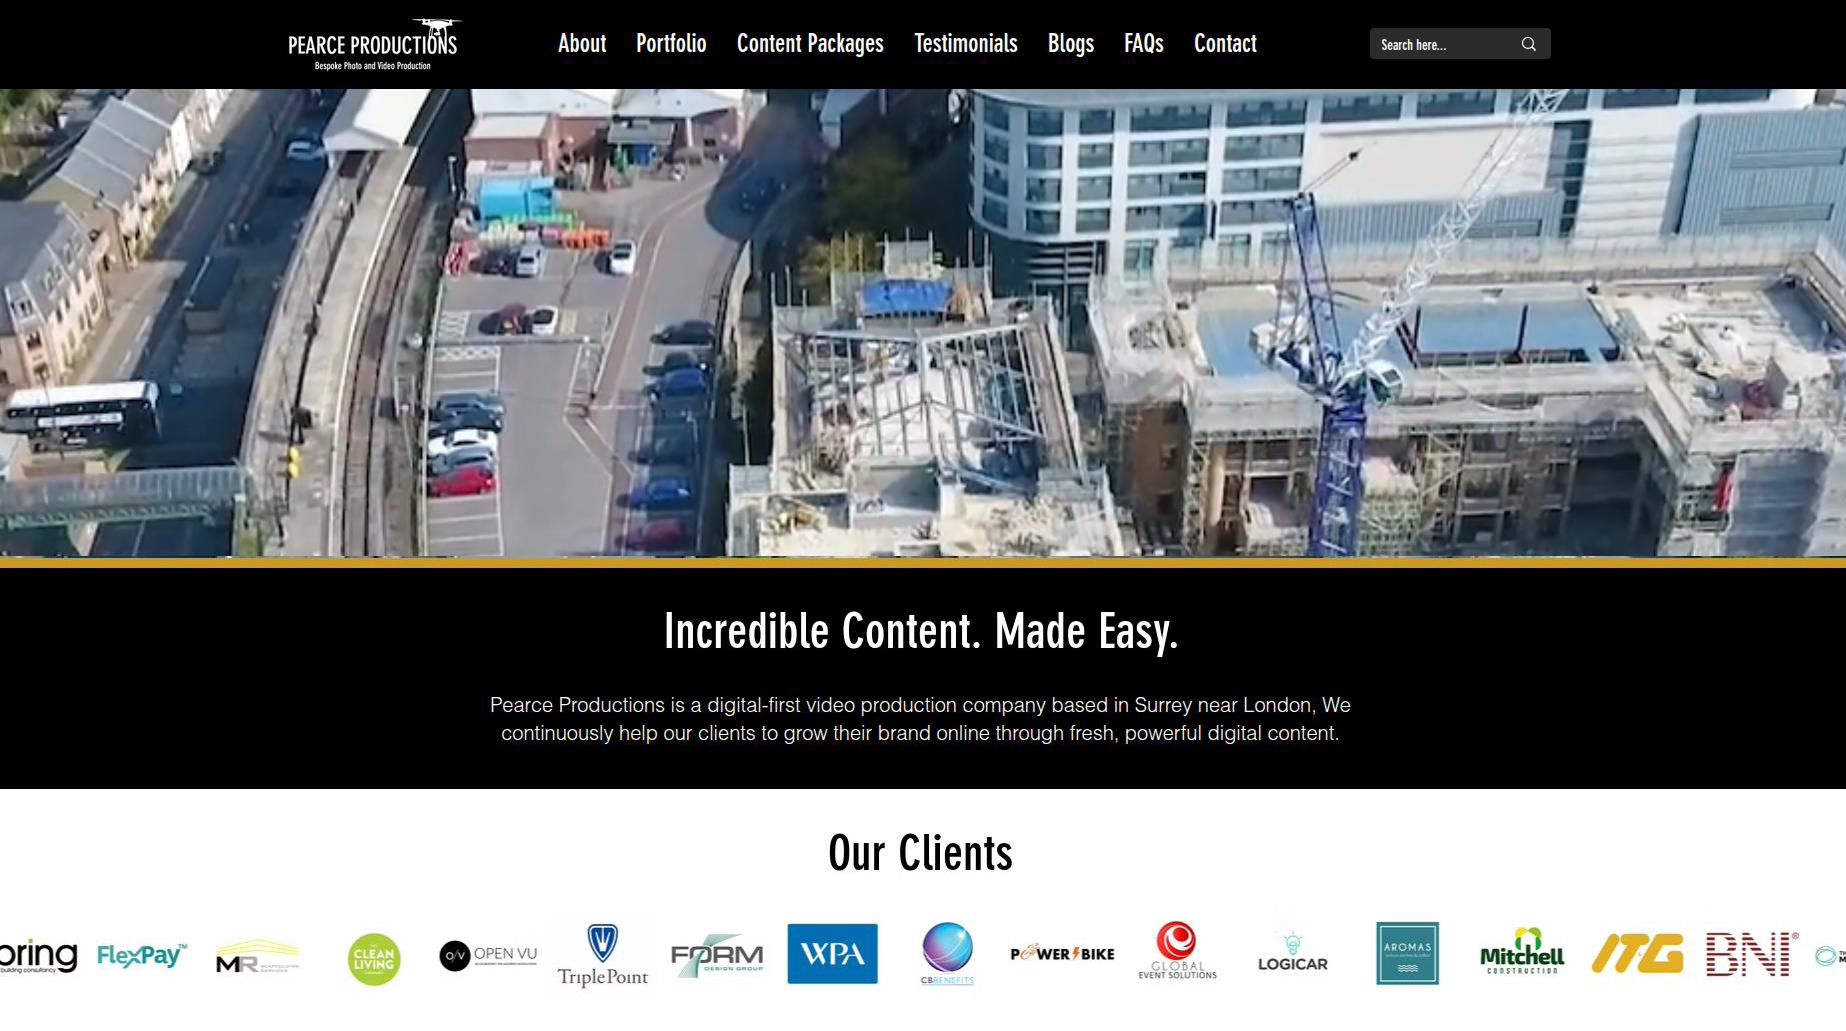Go to the Contact page

coord(1225,44)
